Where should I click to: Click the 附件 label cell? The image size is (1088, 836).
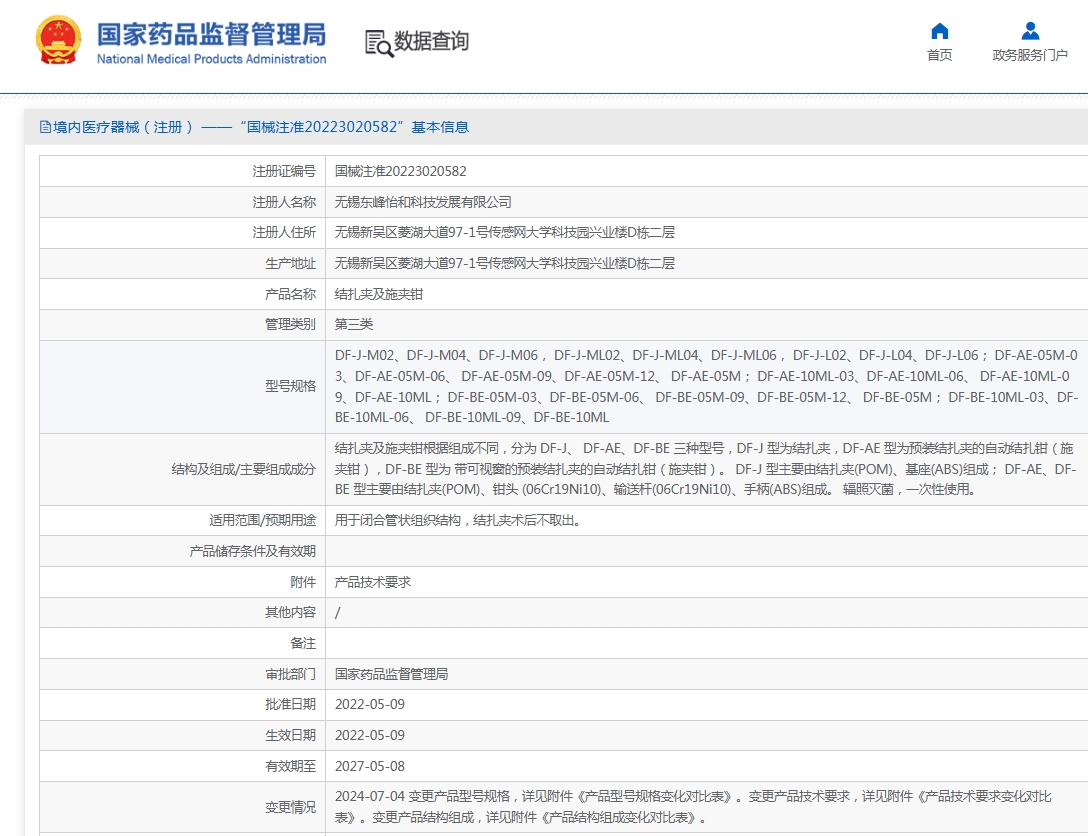[x=182, y=582]
